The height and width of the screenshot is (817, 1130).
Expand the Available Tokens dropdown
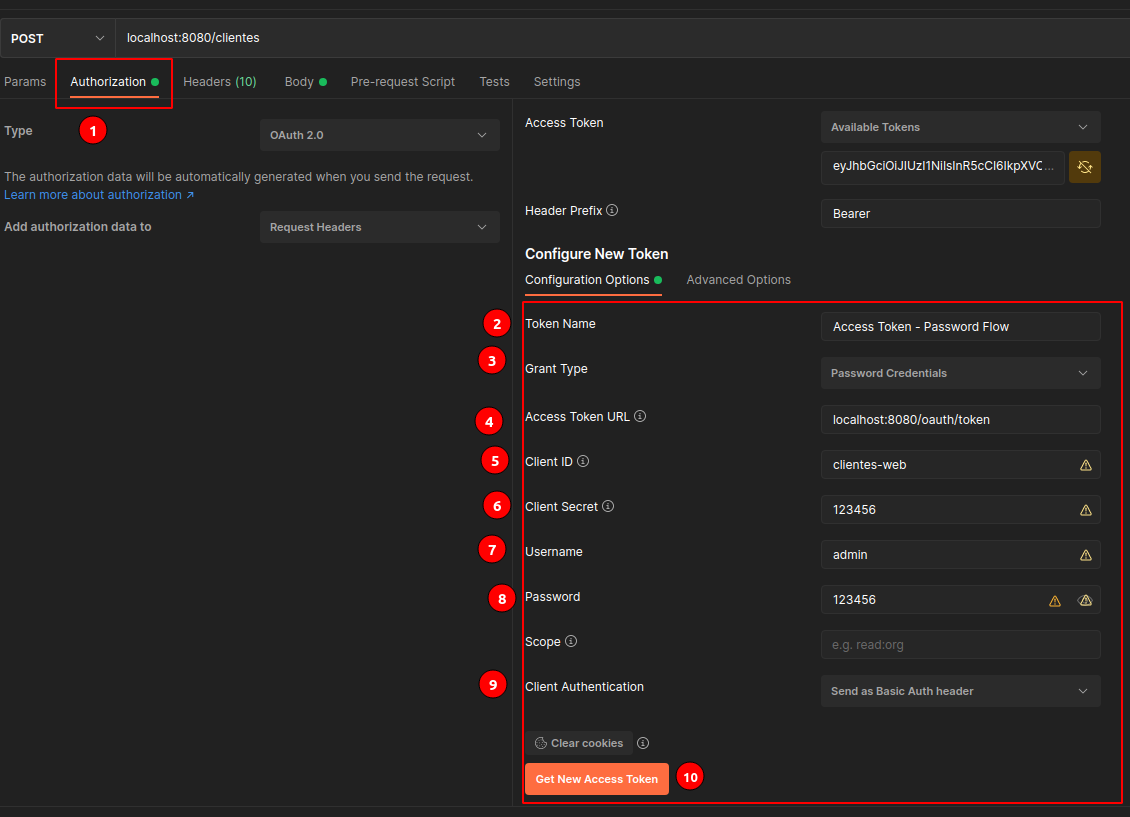tap(959, 127)
